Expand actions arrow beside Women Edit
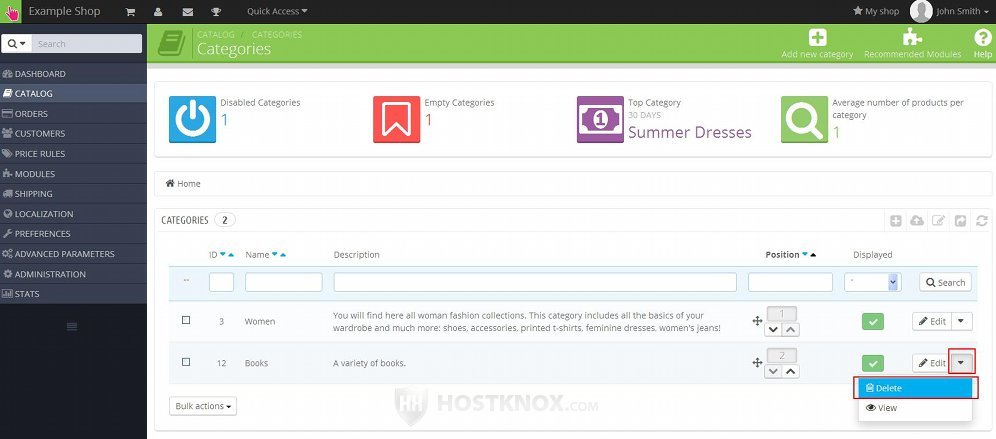Viewport: 996px width, 439px height. pyautogui.click(x=961, y=321)
